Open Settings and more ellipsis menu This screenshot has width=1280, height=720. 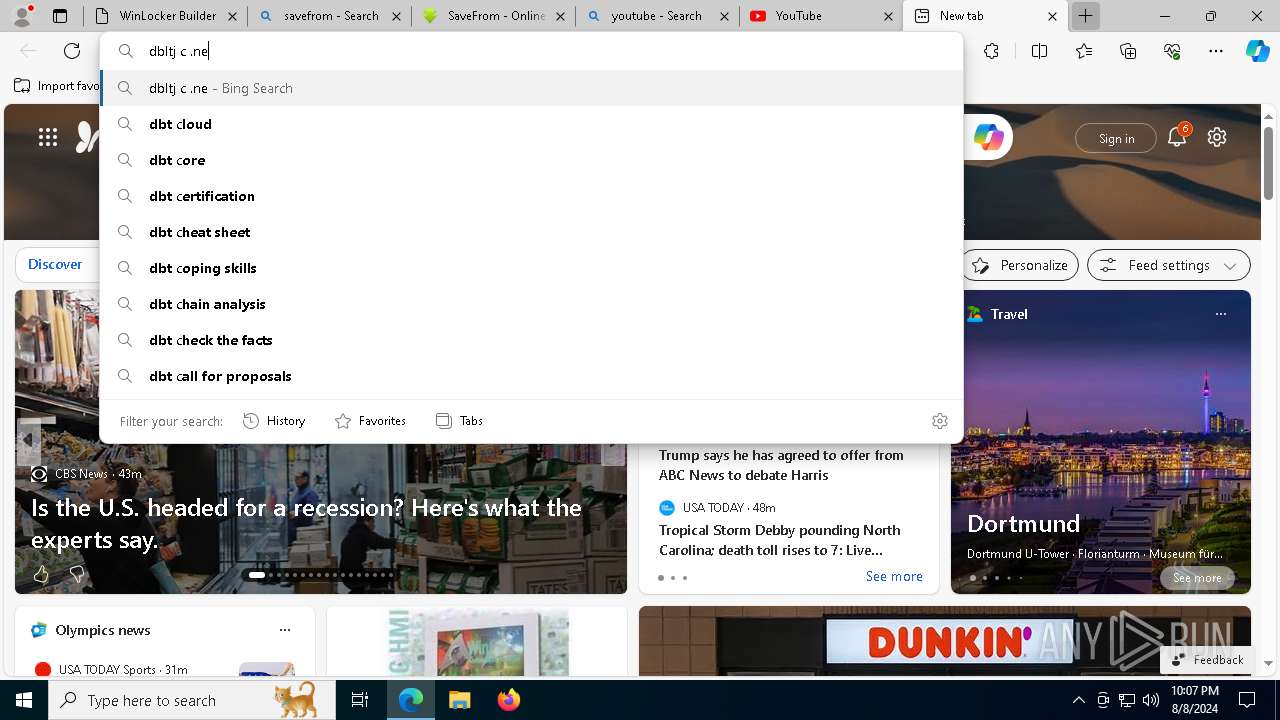click(x=1216, y=51)
